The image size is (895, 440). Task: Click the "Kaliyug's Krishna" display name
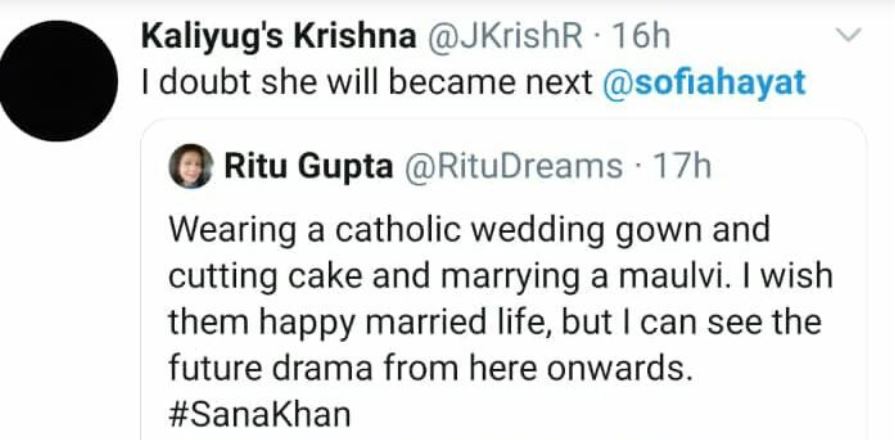click(x=279, y=38)
